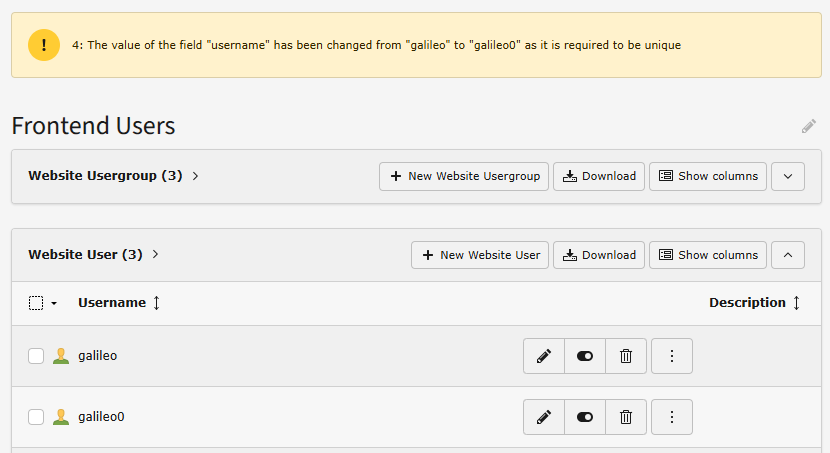Click the galileo0 user avatar icon

[61, 416]
